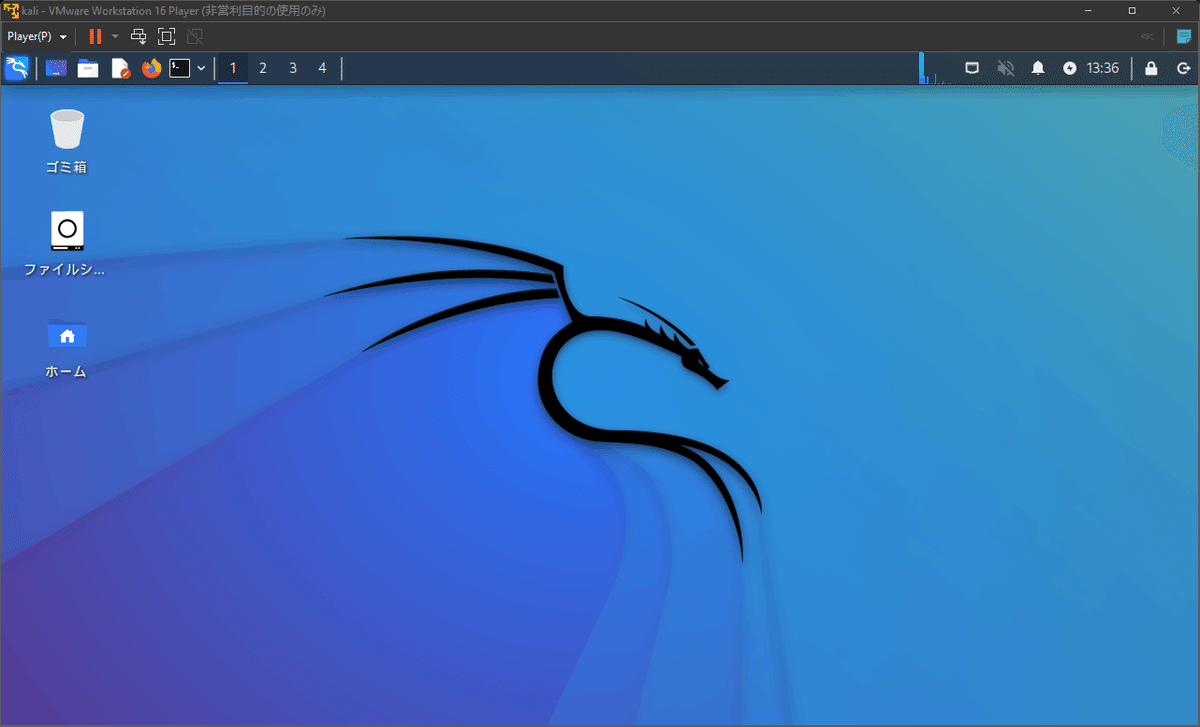The width and height of the screenshot is (1200, 727).
Task: Click the 13:36 clock
Action: [x=1103, y=68]
